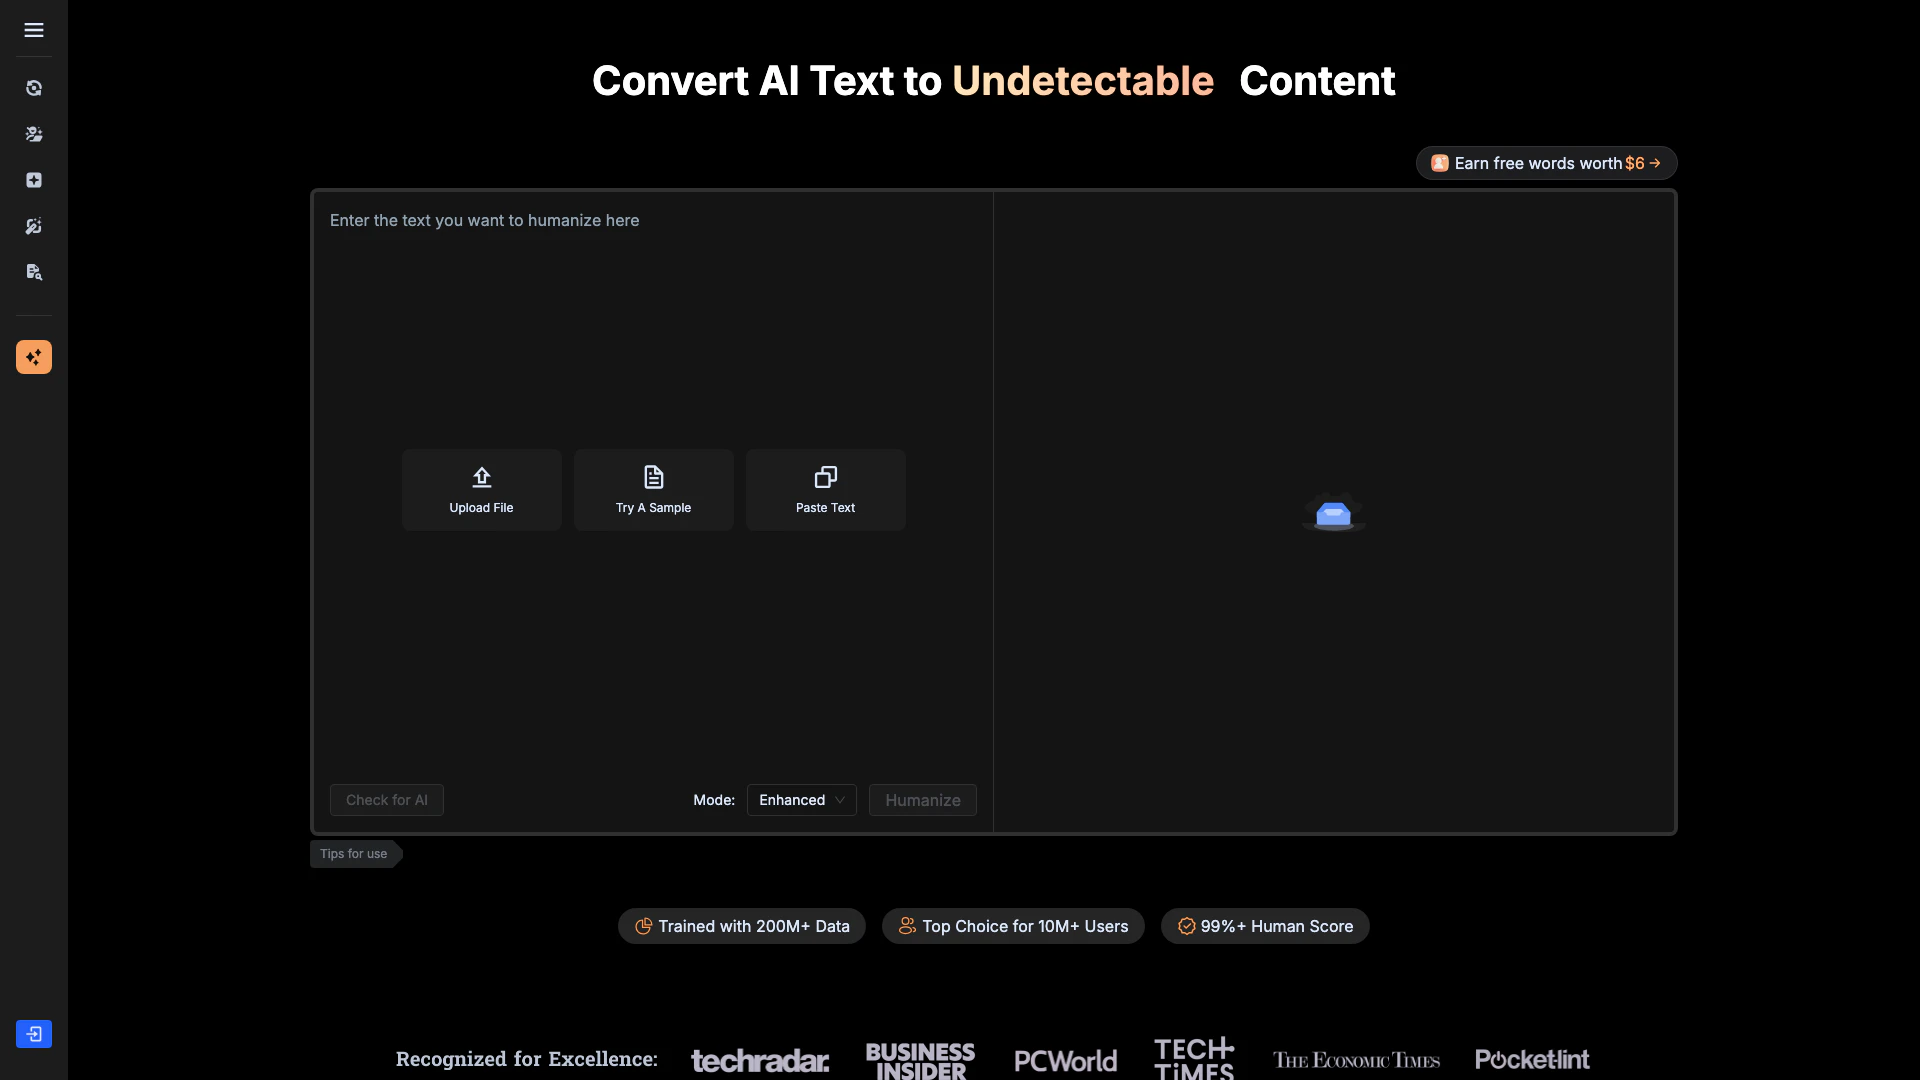
Task: Click the Upload File button
Action: pyautogui.click(x=481, y=490)
